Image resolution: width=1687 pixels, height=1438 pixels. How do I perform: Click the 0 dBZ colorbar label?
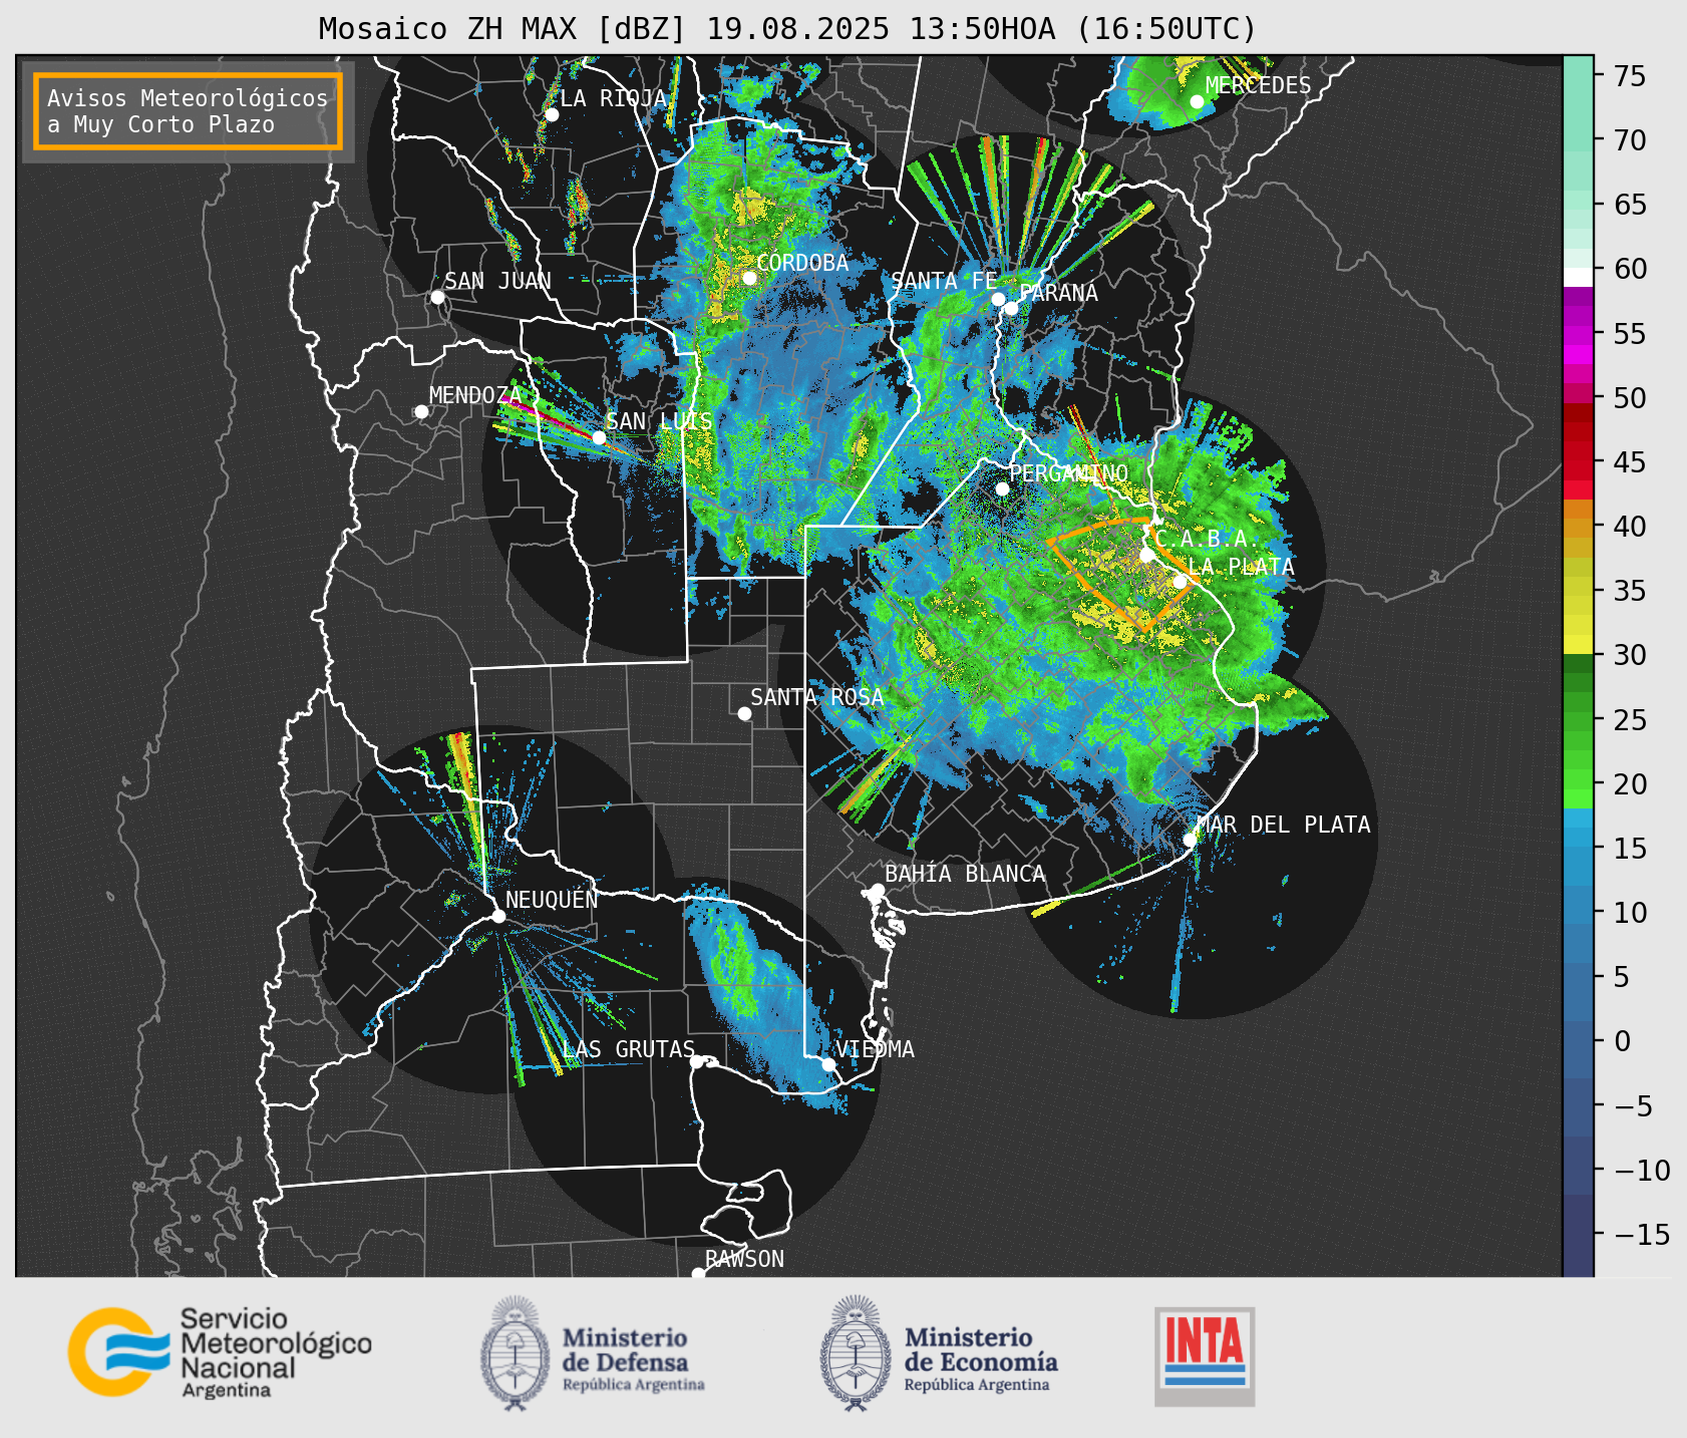[1621, 1041]
